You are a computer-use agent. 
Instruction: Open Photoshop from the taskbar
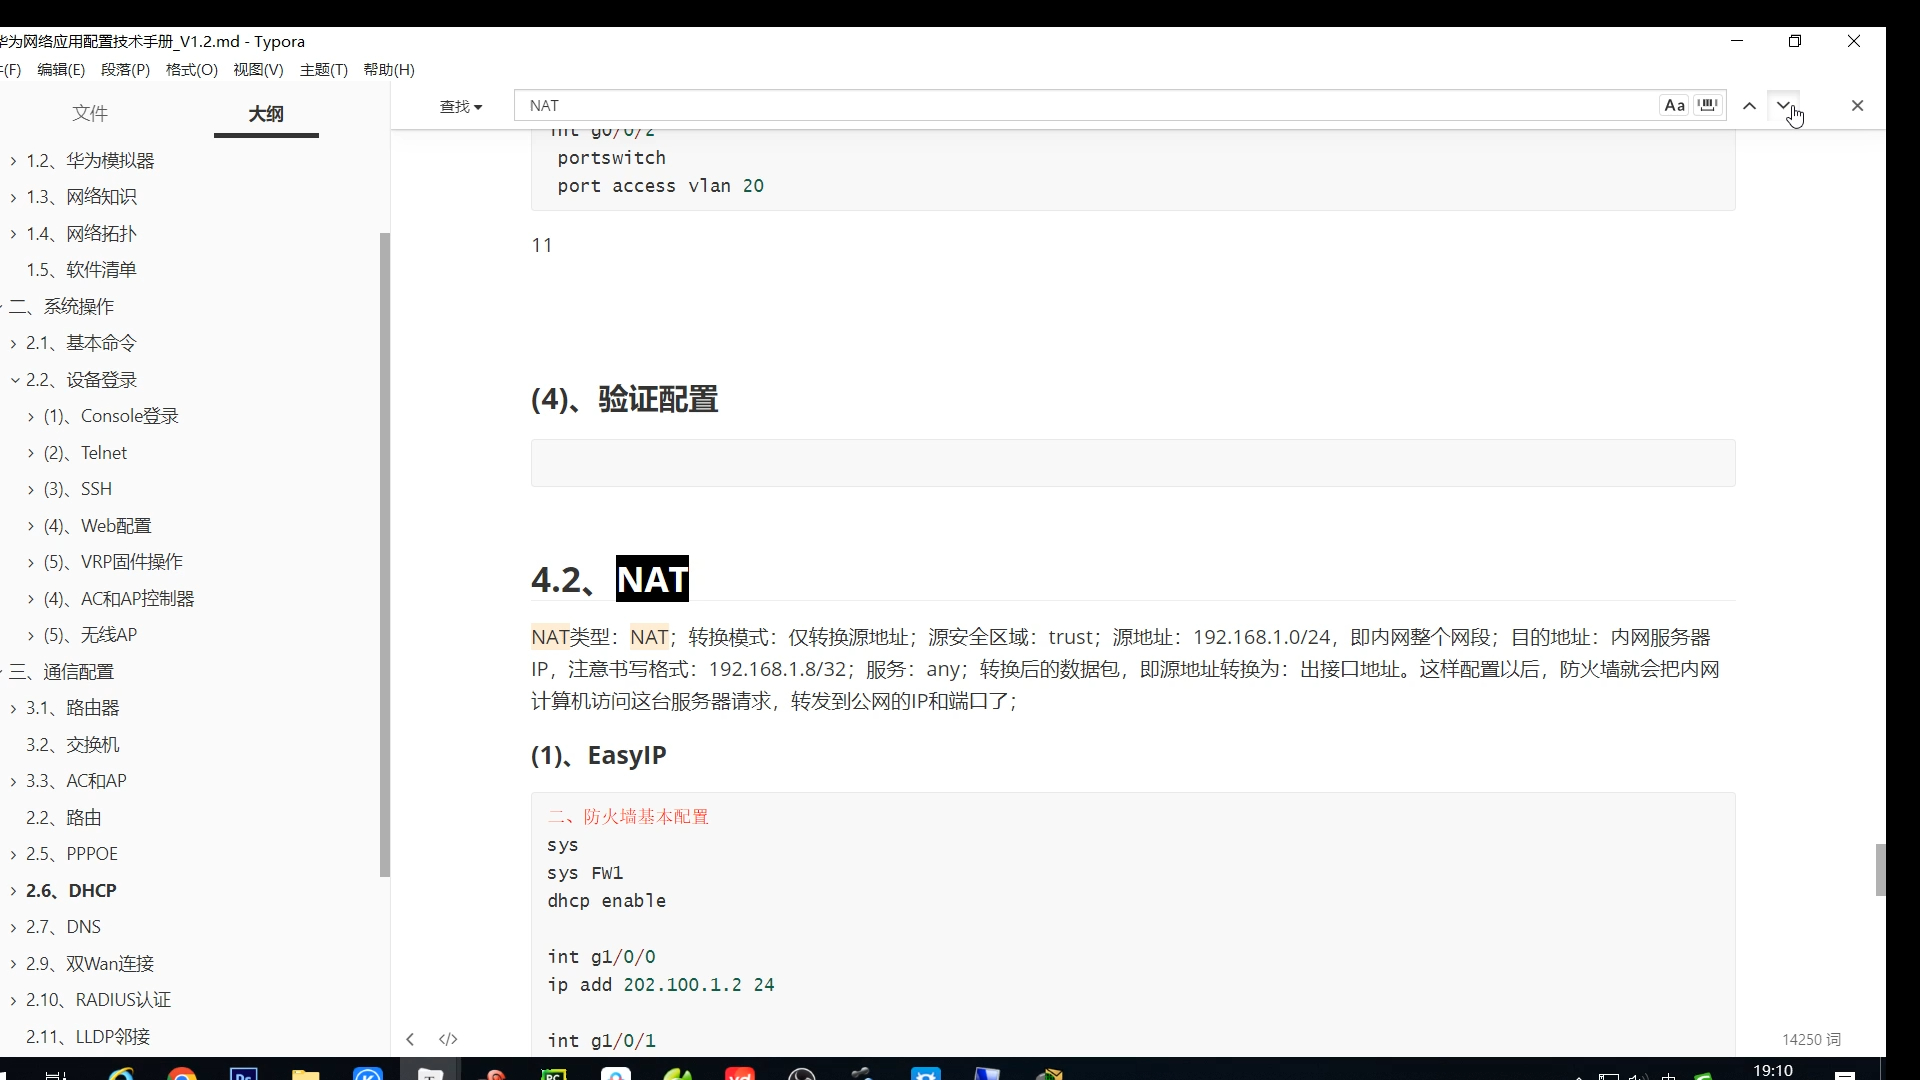(x=242, y=1073)
